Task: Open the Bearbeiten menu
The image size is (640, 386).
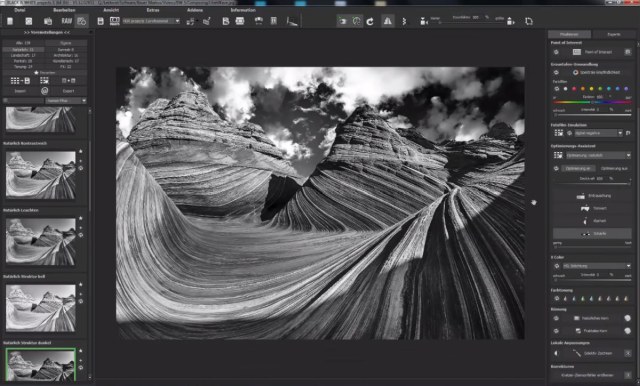Action: point(64,10)
